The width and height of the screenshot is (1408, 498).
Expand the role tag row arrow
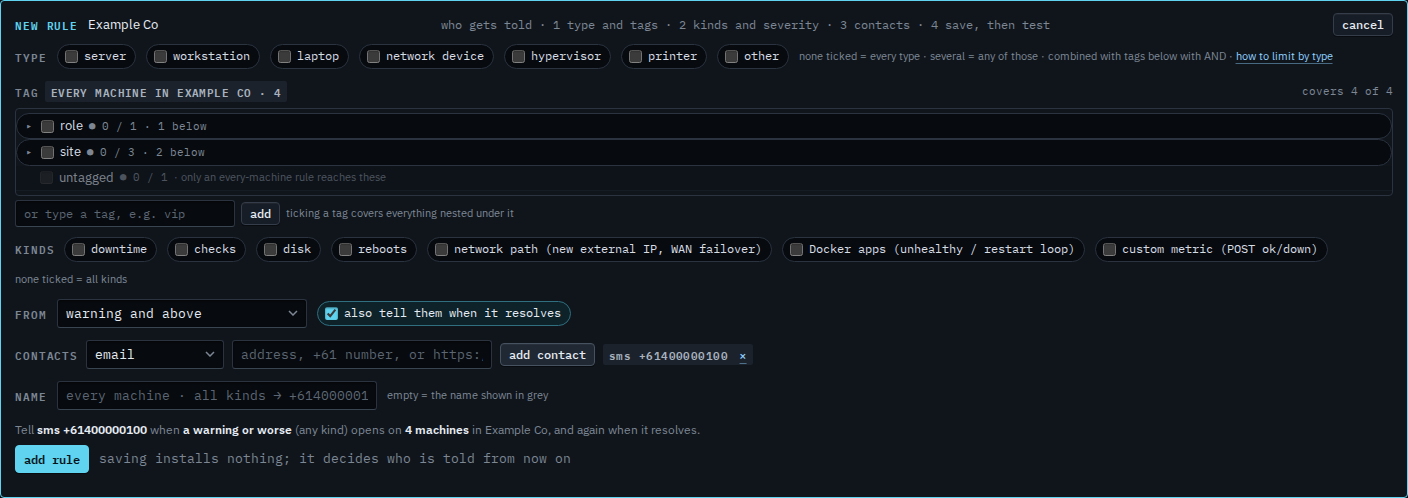click(29, 126)
